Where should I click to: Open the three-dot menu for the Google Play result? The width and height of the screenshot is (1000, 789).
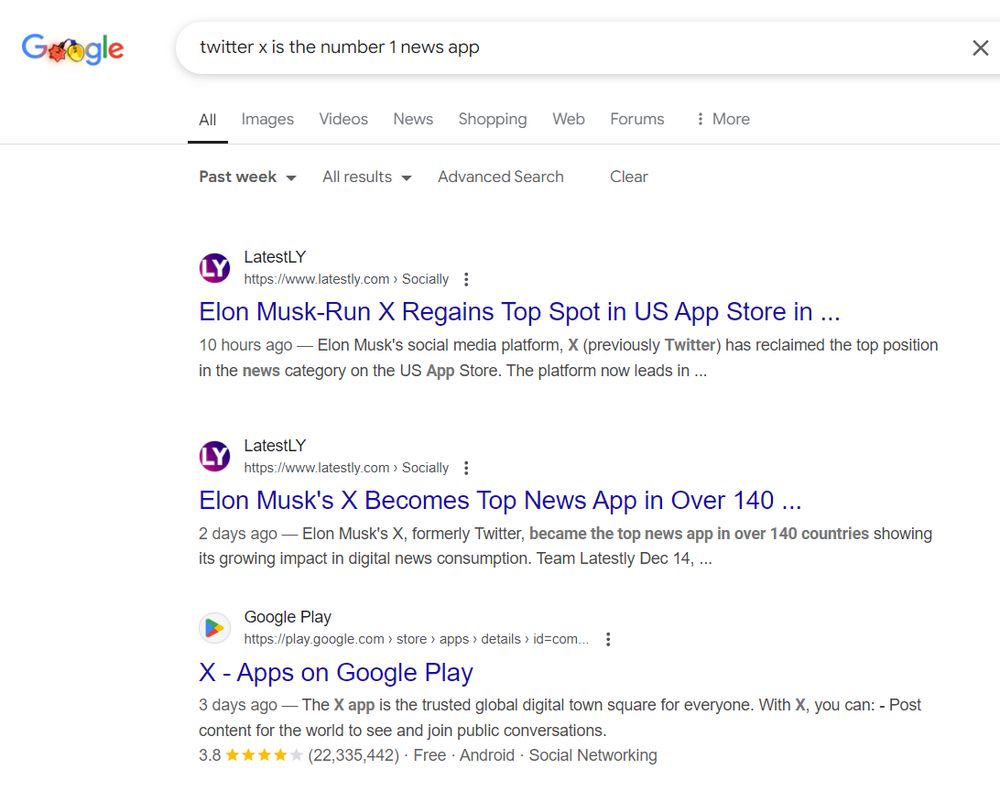(x=608, y=639)
